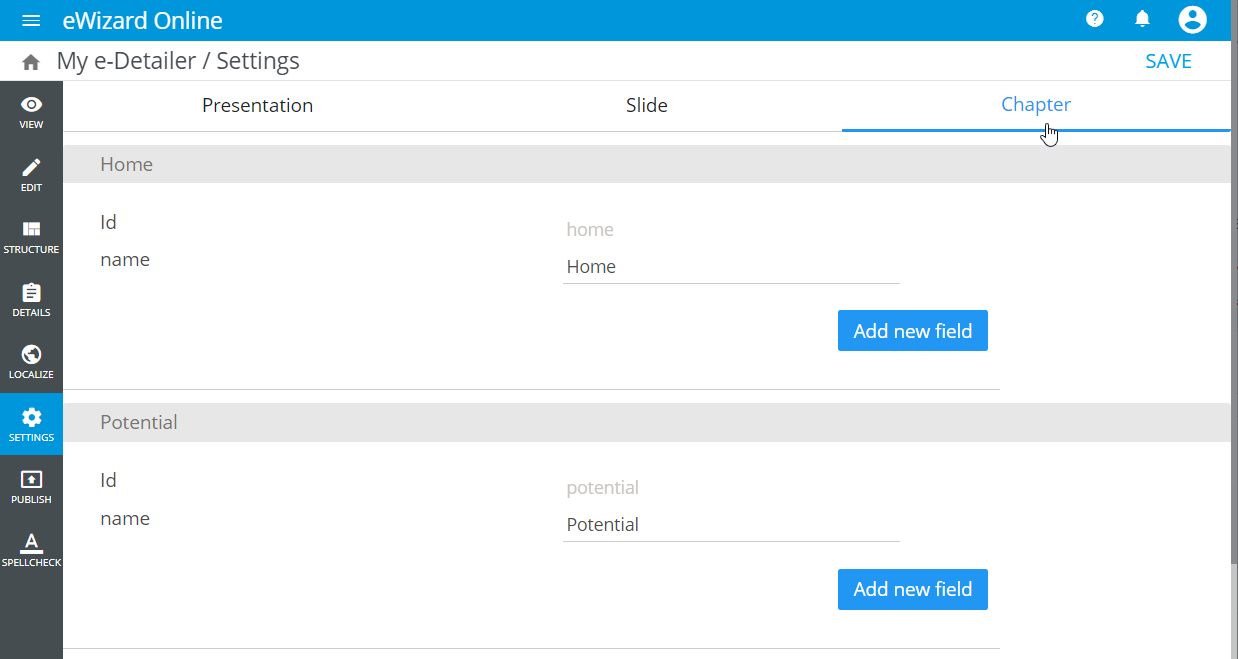The width and height of the screenshot is (1238, 659).
Task: Open the user account avatar menu
Action: 1192,19
